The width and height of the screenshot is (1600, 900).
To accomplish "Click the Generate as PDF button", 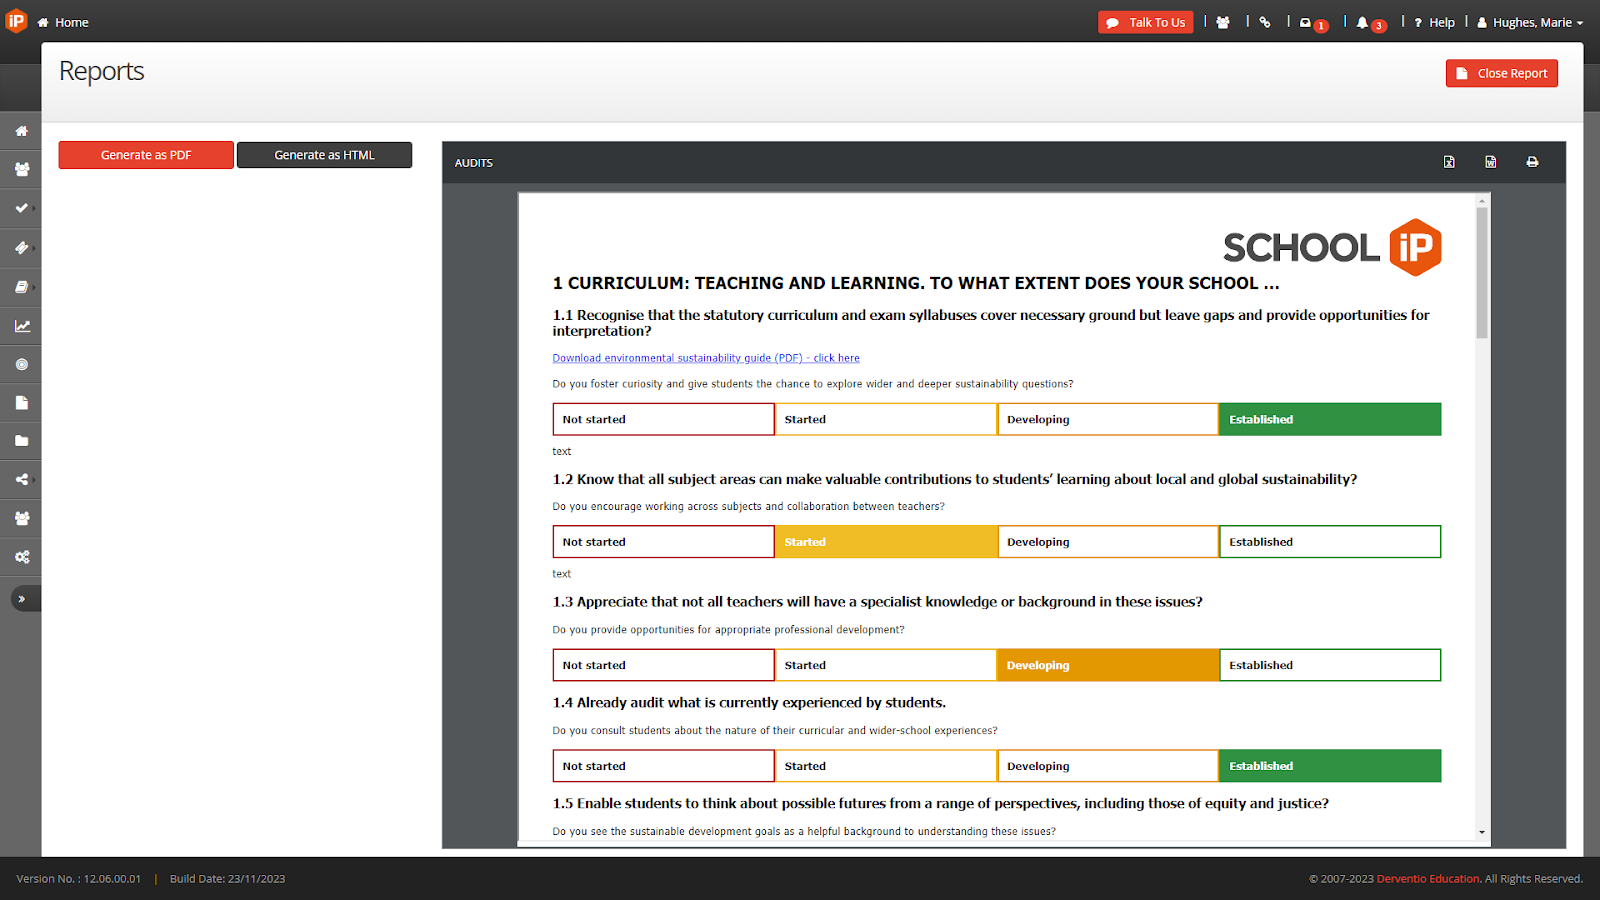I will pos(146,155).
